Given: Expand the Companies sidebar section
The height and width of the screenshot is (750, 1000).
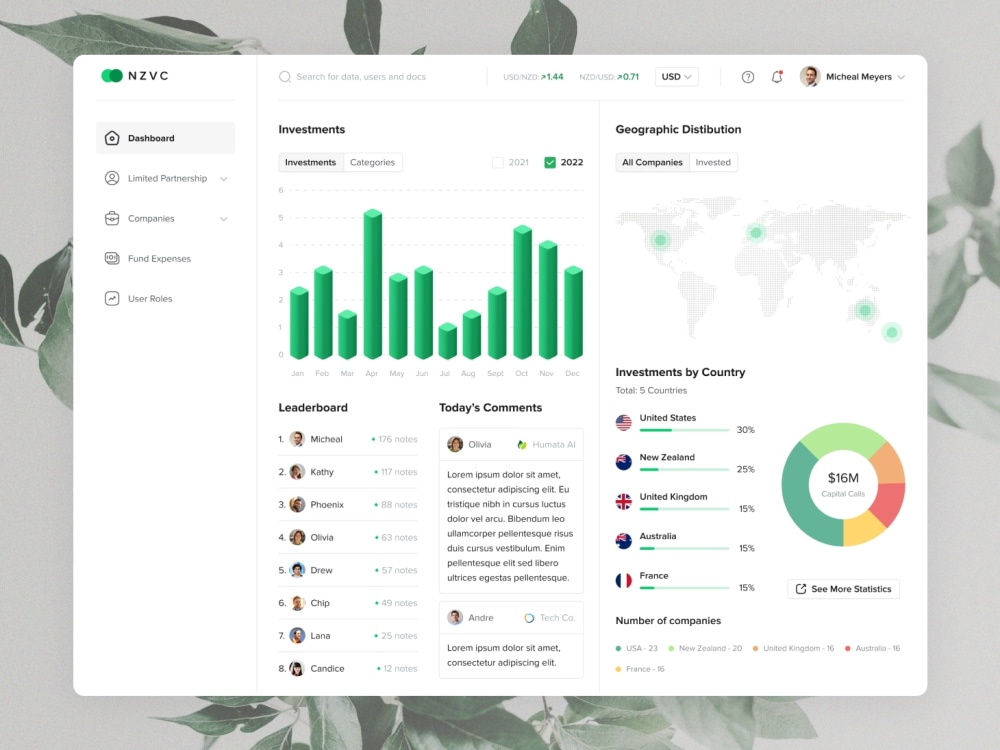Looking at the screenshot, I should pyautogui.click(x=226, y=218).
